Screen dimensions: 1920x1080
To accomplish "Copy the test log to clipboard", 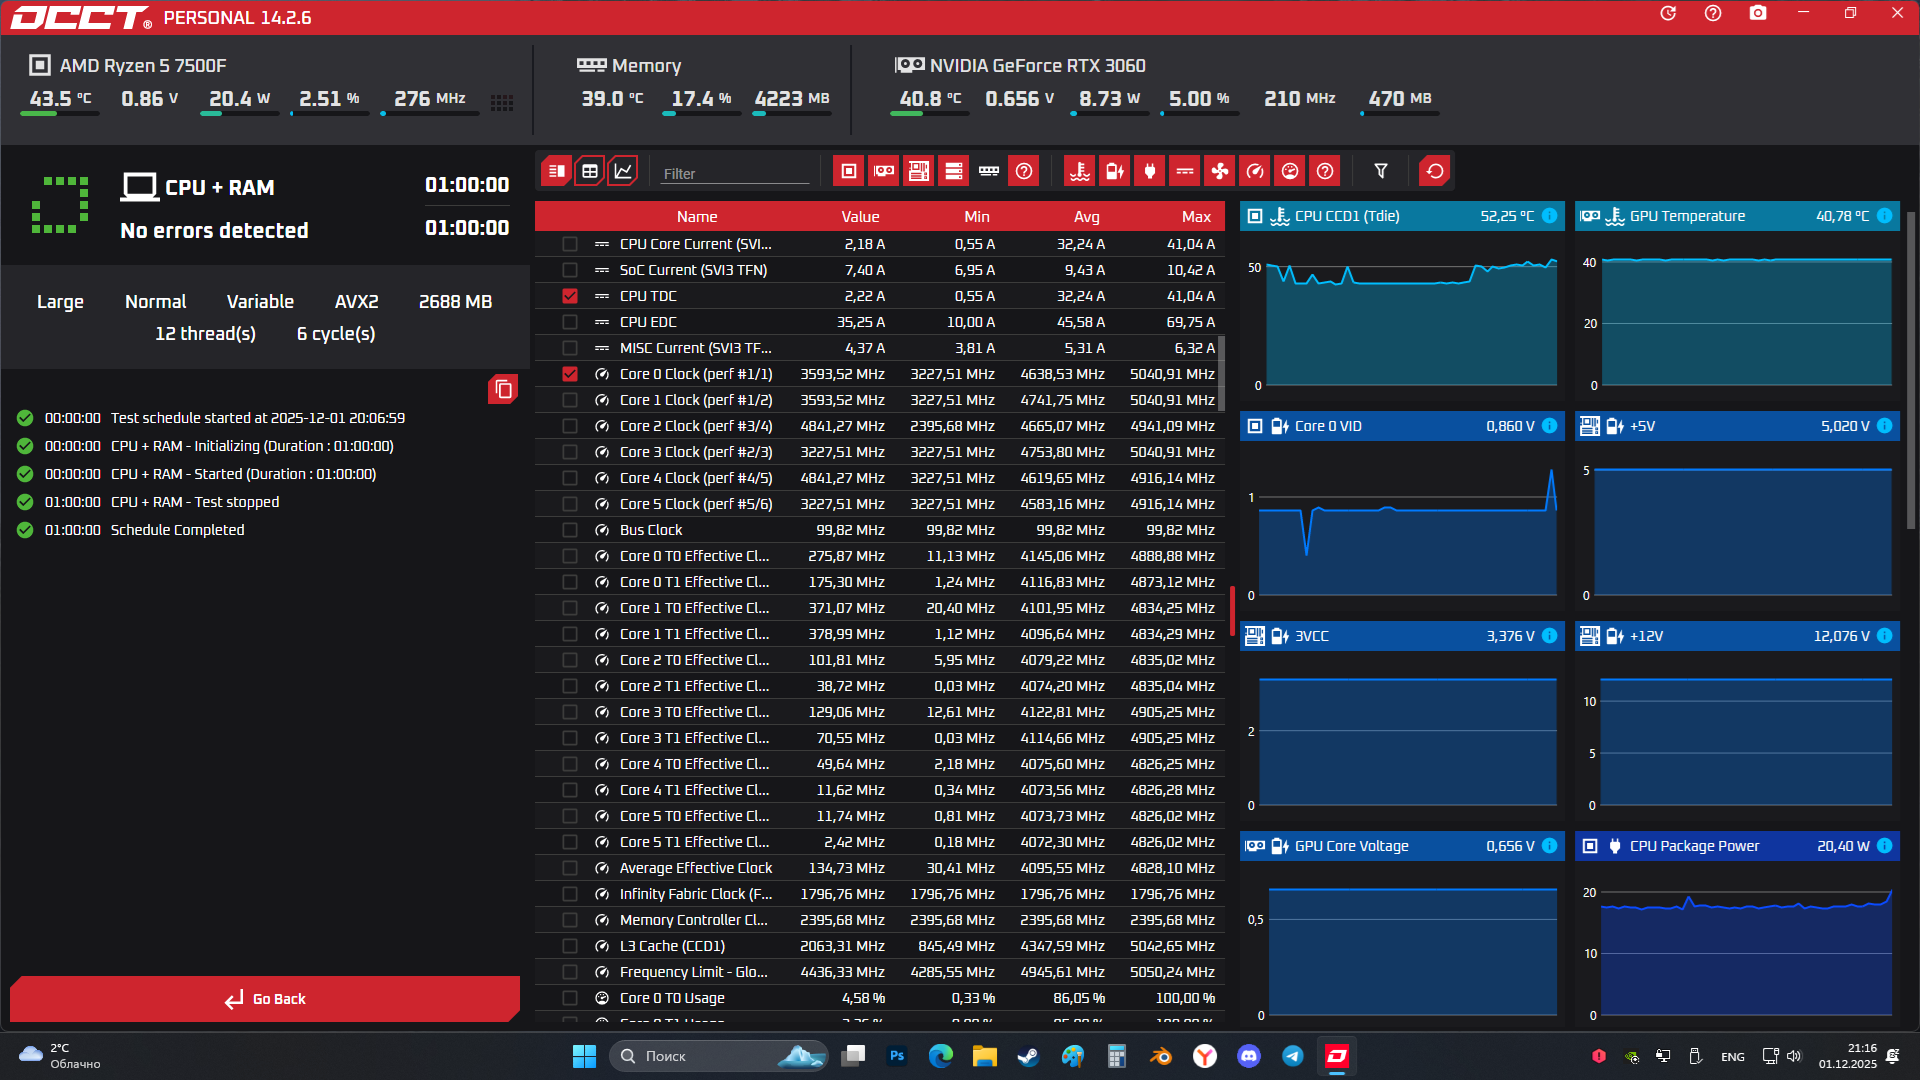I will tap(503, 389).
